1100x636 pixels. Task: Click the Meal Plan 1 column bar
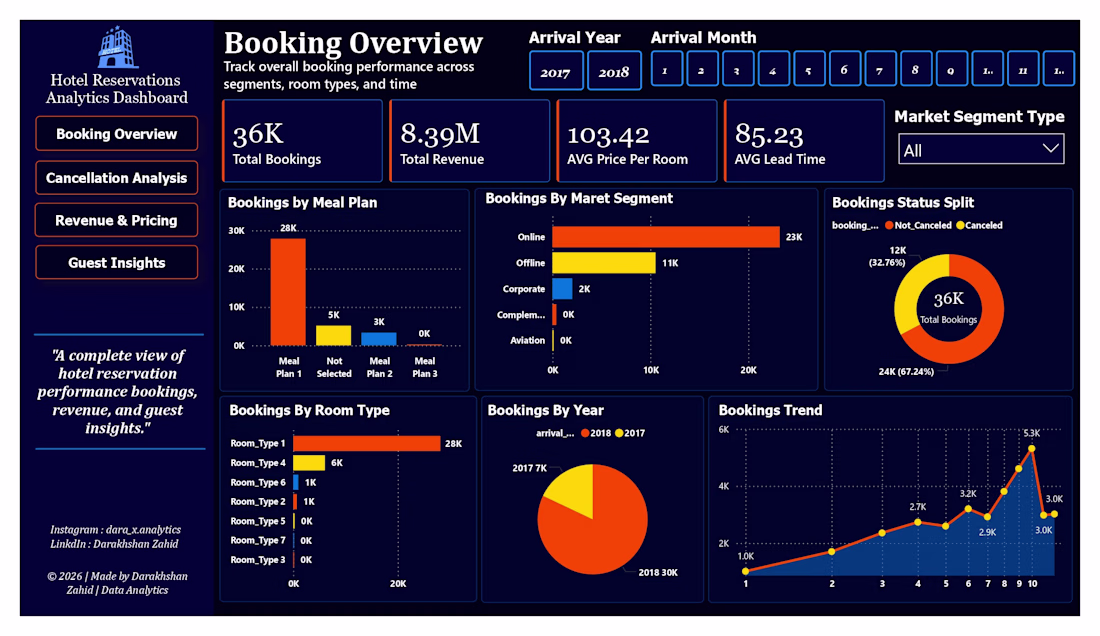coord(288,292)
